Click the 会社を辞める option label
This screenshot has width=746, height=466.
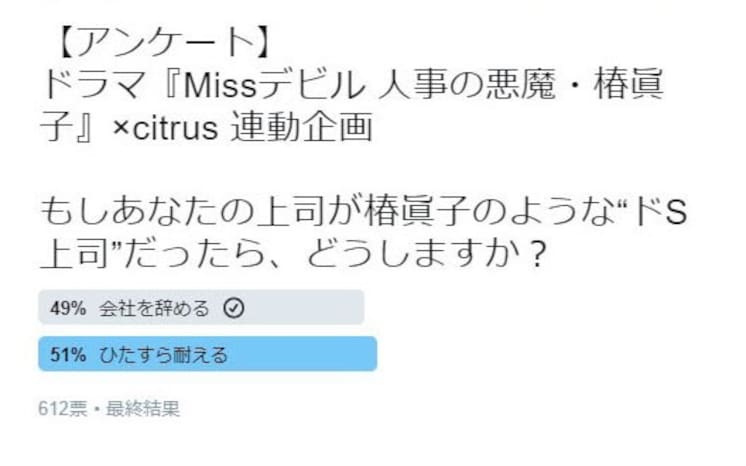tap(154, 308)
